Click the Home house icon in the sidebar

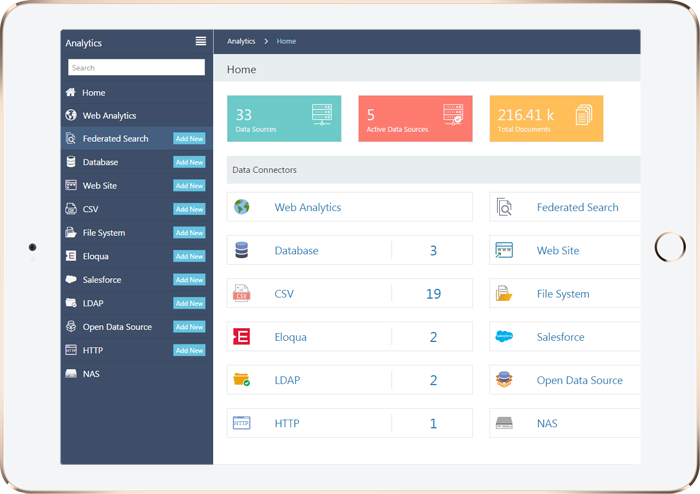(x=71, y=92)
